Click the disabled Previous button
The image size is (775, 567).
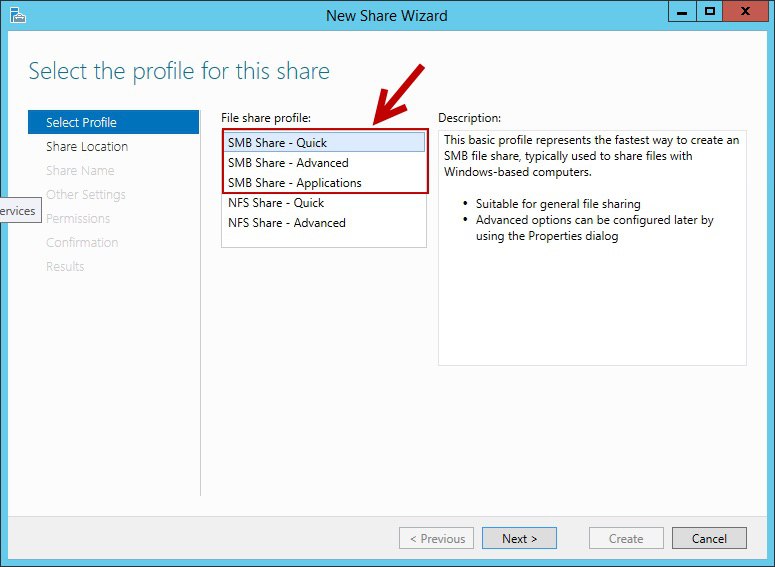(x=436, y=538)
